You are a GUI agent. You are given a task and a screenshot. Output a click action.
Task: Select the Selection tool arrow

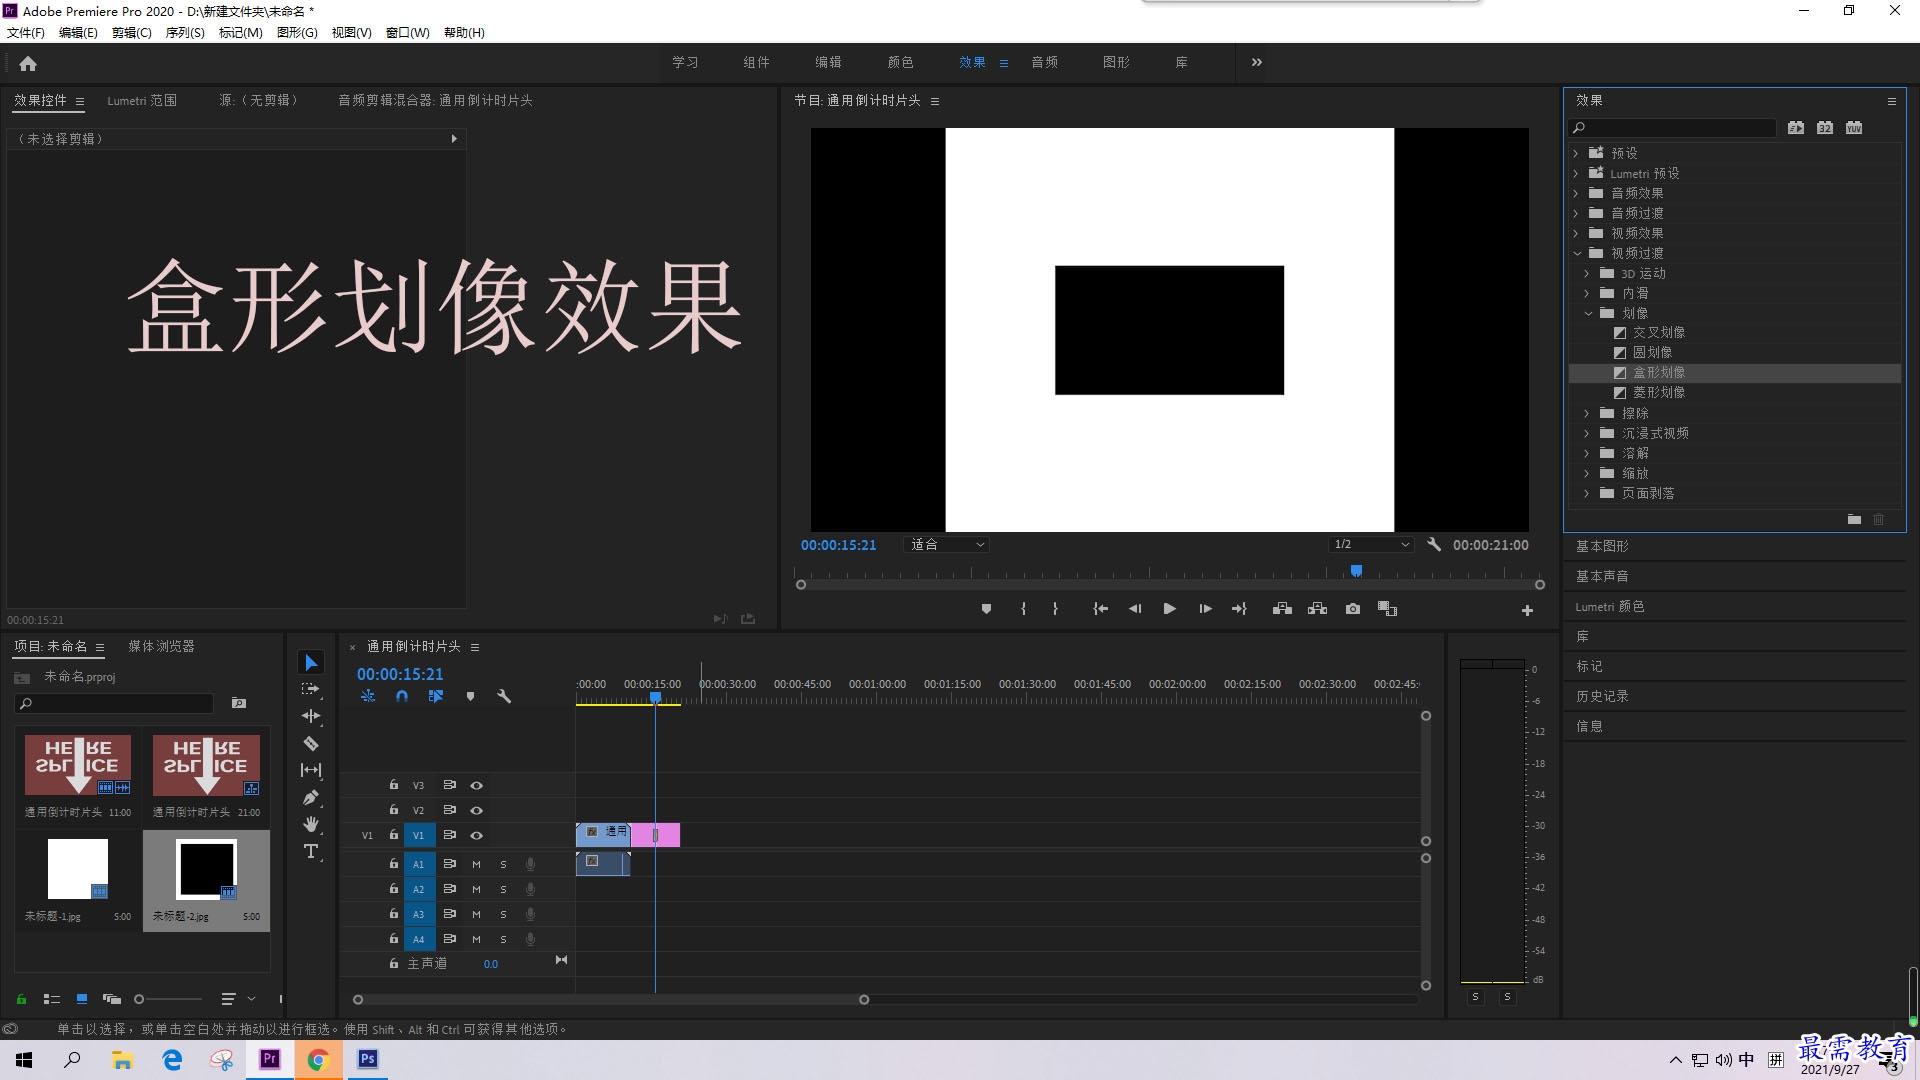311,663
